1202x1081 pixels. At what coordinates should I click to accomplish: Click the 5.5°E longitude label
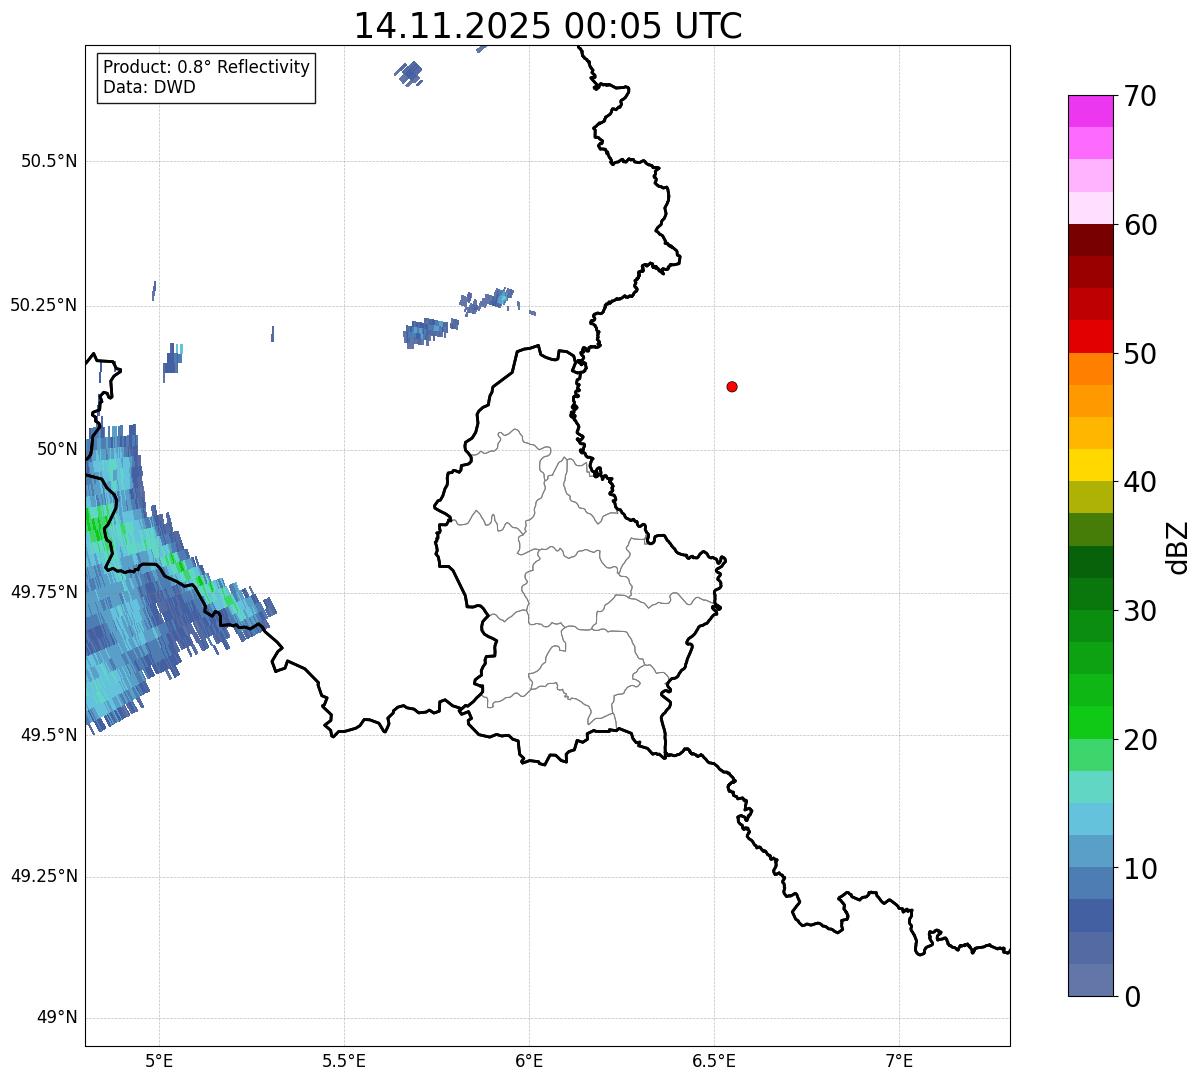[x=344, y=1060]
